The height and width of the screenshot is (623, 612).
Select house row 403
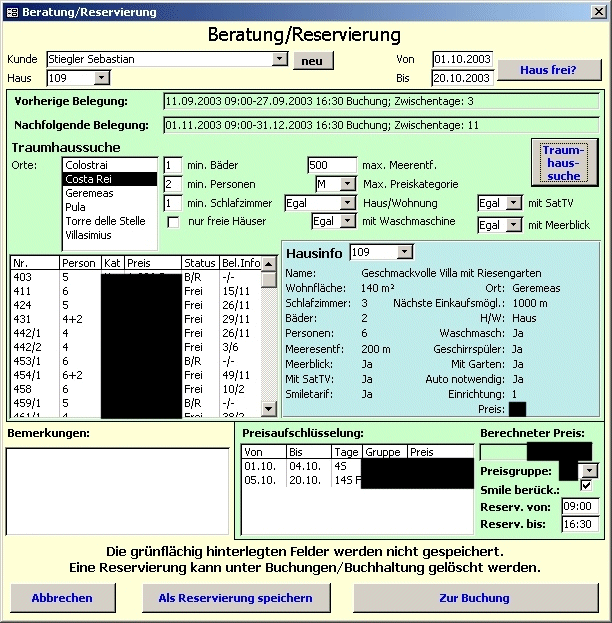point(136,277)
